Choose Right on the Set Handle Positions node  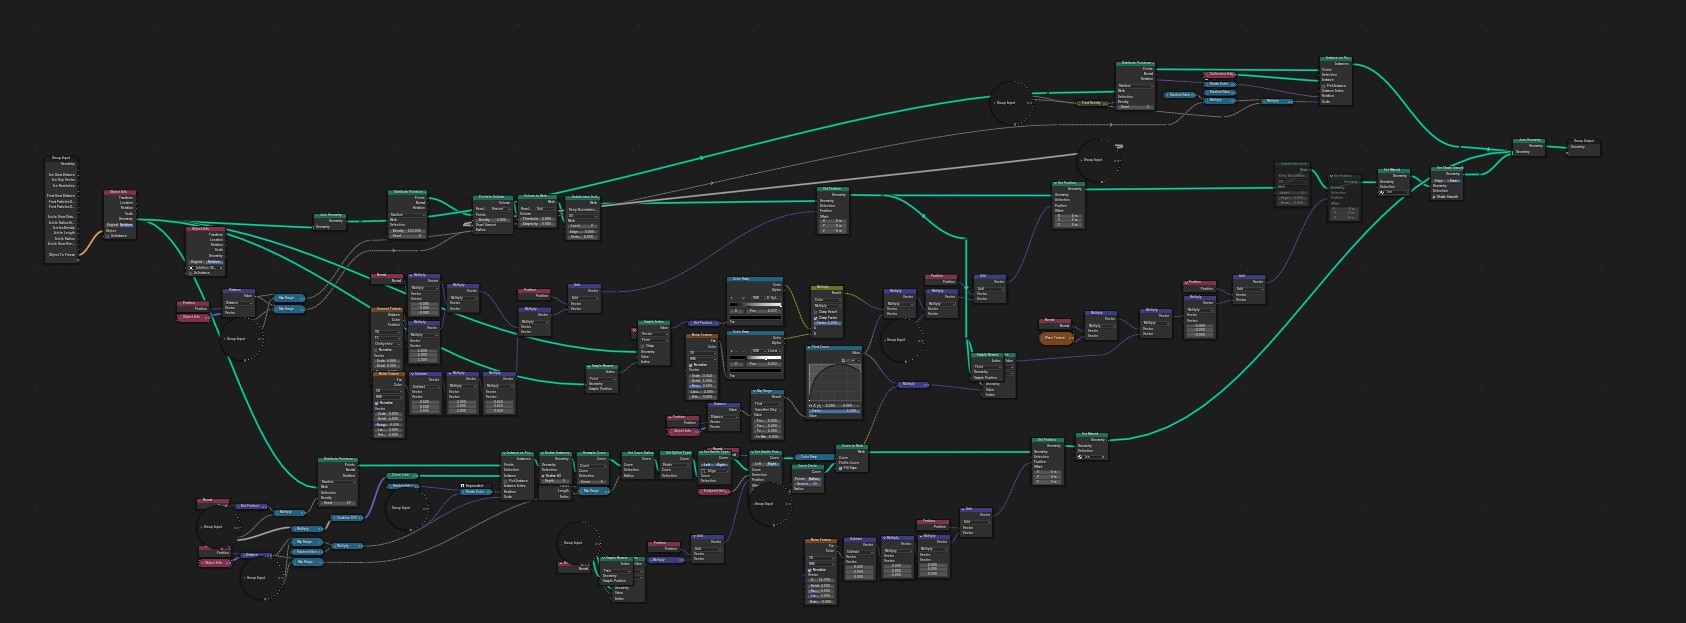[x=772, y=464]
